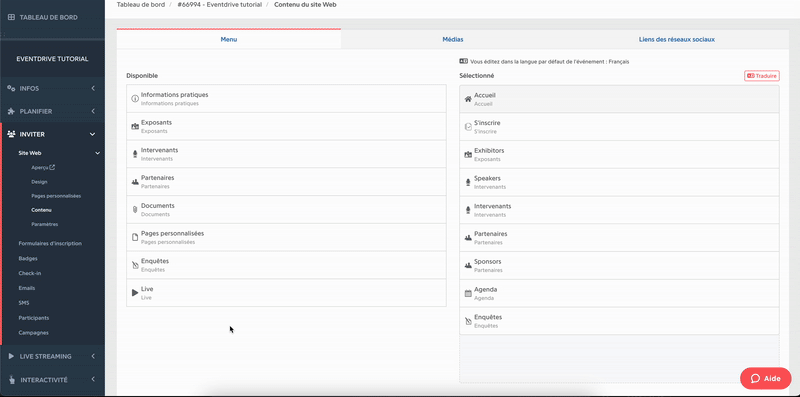Click the Accueil home icon
Screen dimensions: 800x397
468,100
